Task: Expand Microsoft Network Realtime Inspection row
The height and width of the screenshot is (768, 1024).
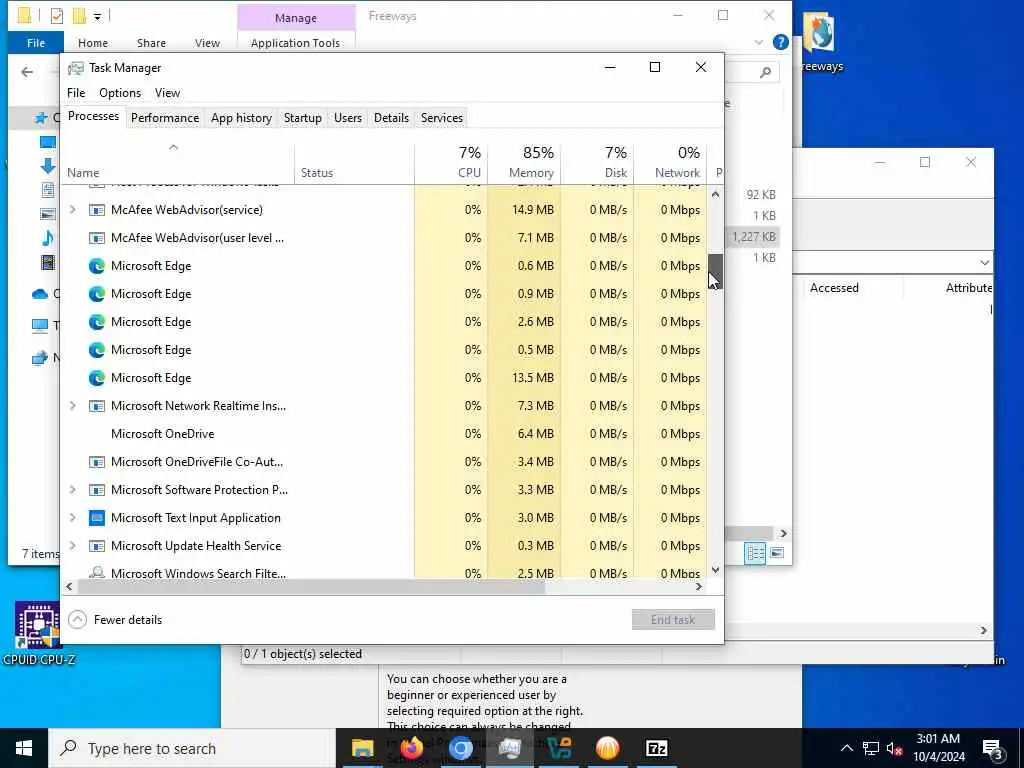Action: pyautogui.click(x=72, y=406)
